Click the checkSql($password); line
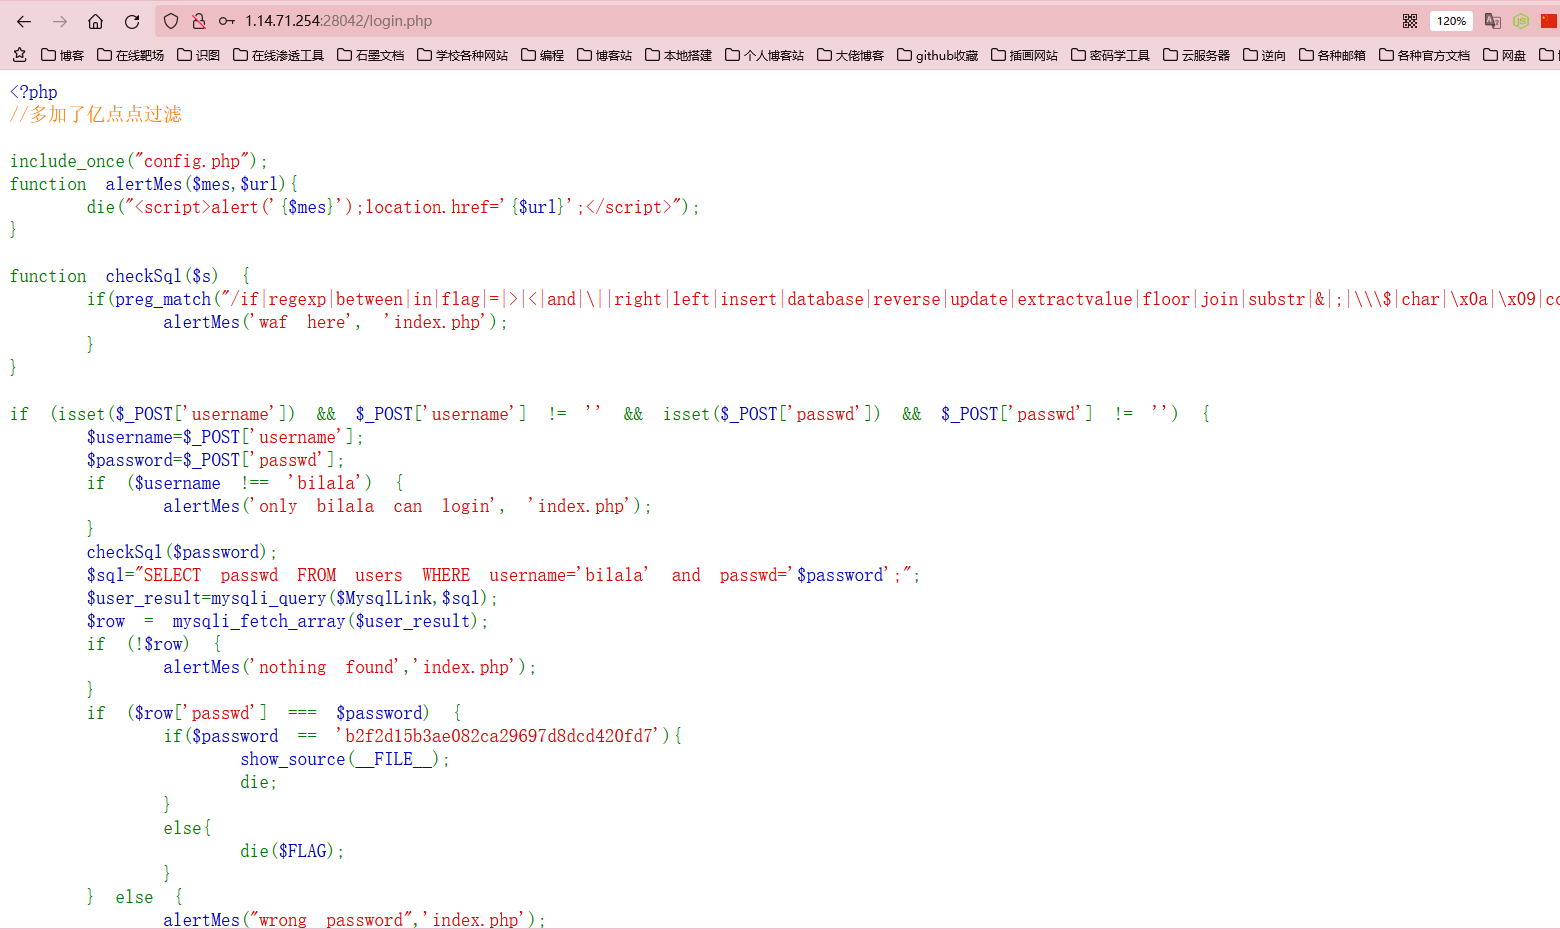Screen dimensions: 1560x930 pos(182,552)
